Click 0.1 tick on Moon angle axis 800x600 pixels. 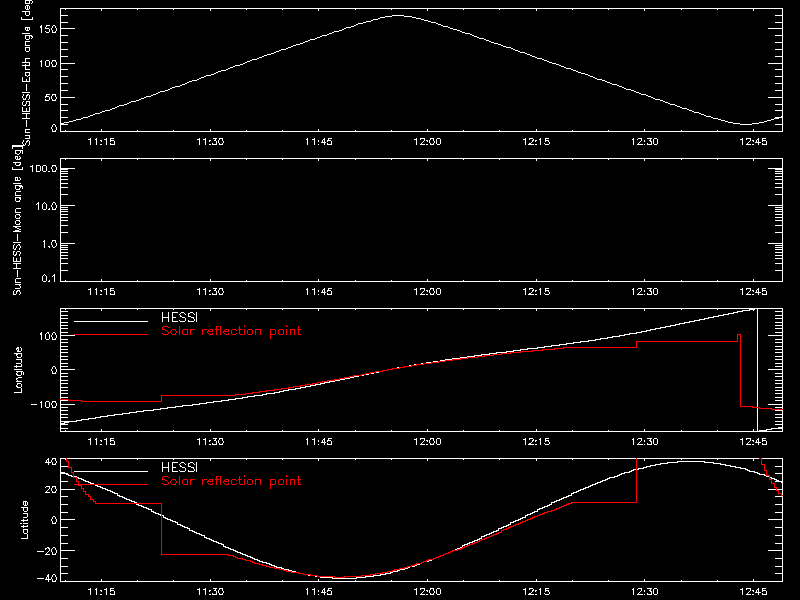tap(49, 278)
